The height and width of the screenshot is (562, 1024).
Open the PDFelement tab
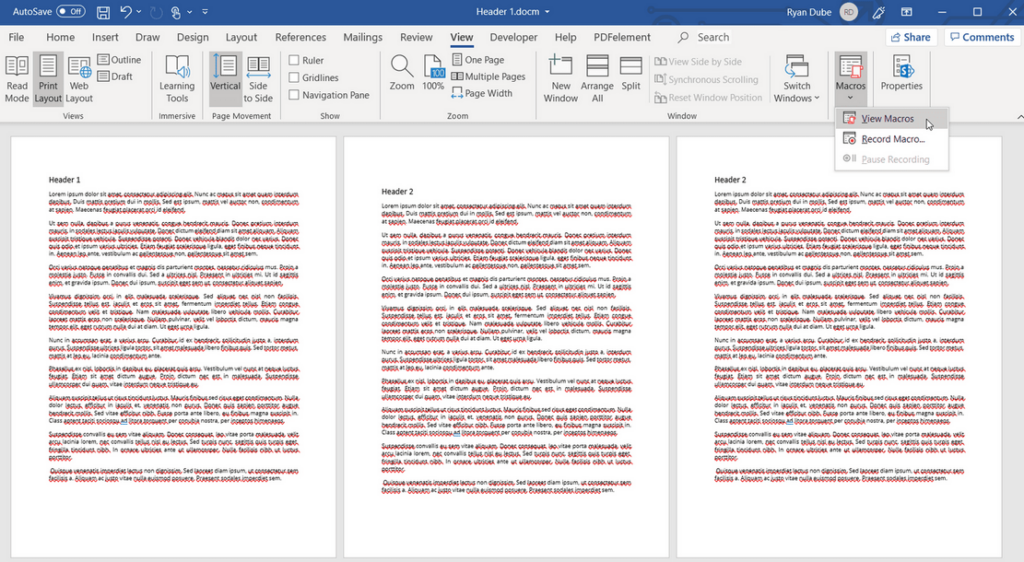pyautogui.click(x=622, y=37)
